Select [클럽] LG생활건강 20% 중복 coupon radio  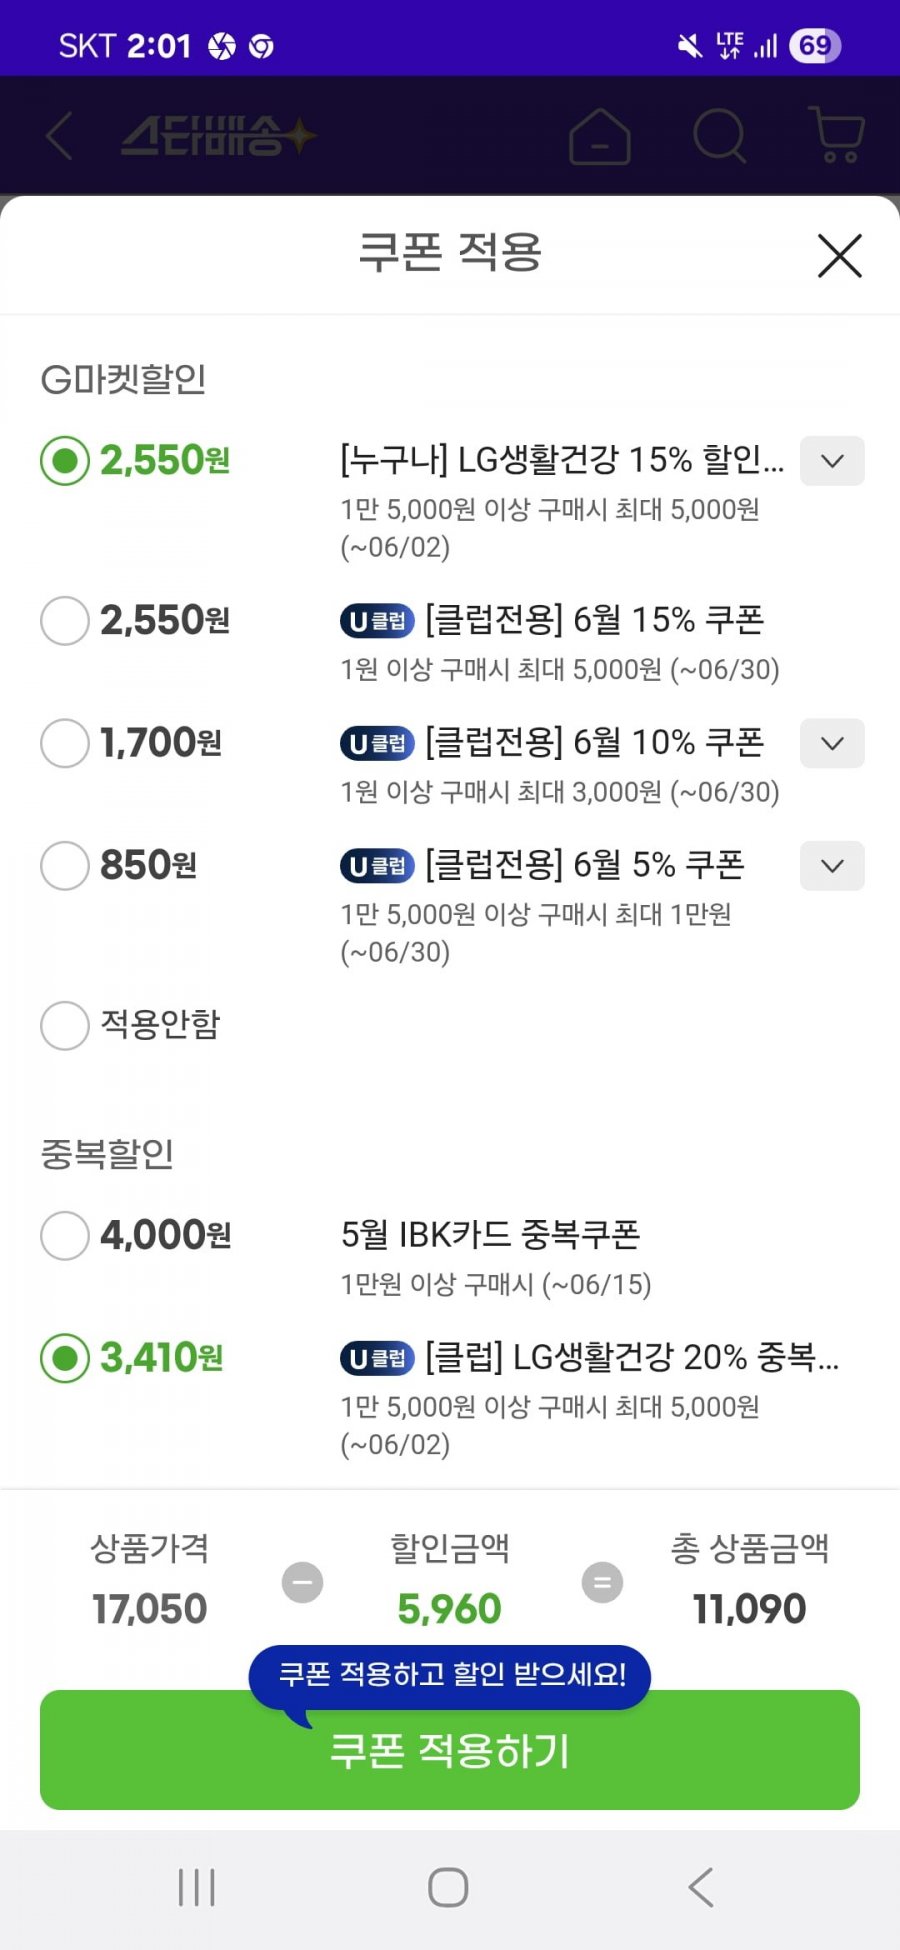click(x=65, y=1358)
